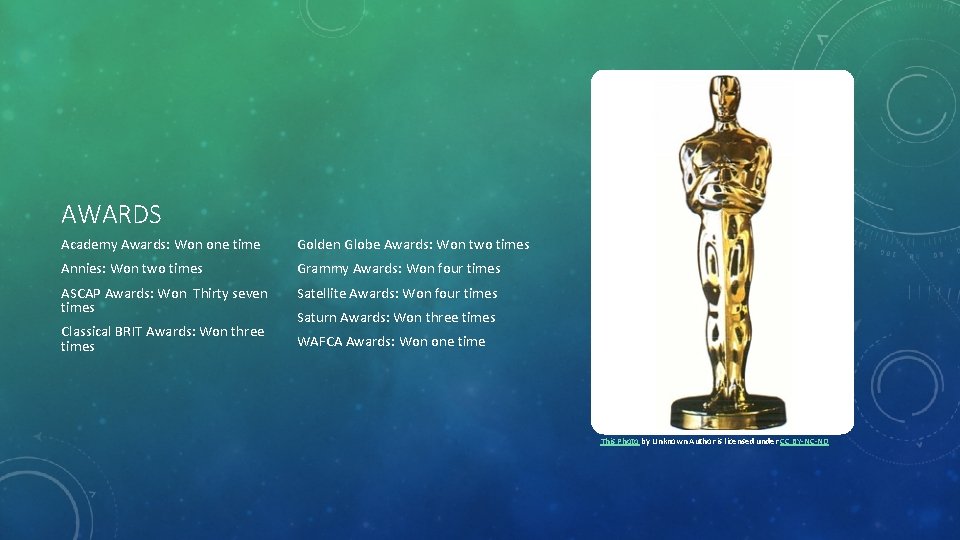
Task: Click "Saturn Awards: Won three times"
Action: coord(396,317)
